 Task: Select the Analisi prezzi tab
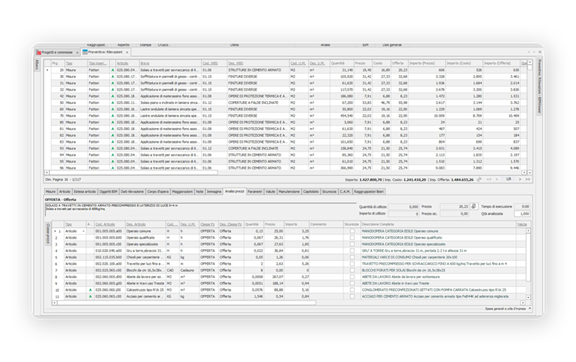click(234, 191)
